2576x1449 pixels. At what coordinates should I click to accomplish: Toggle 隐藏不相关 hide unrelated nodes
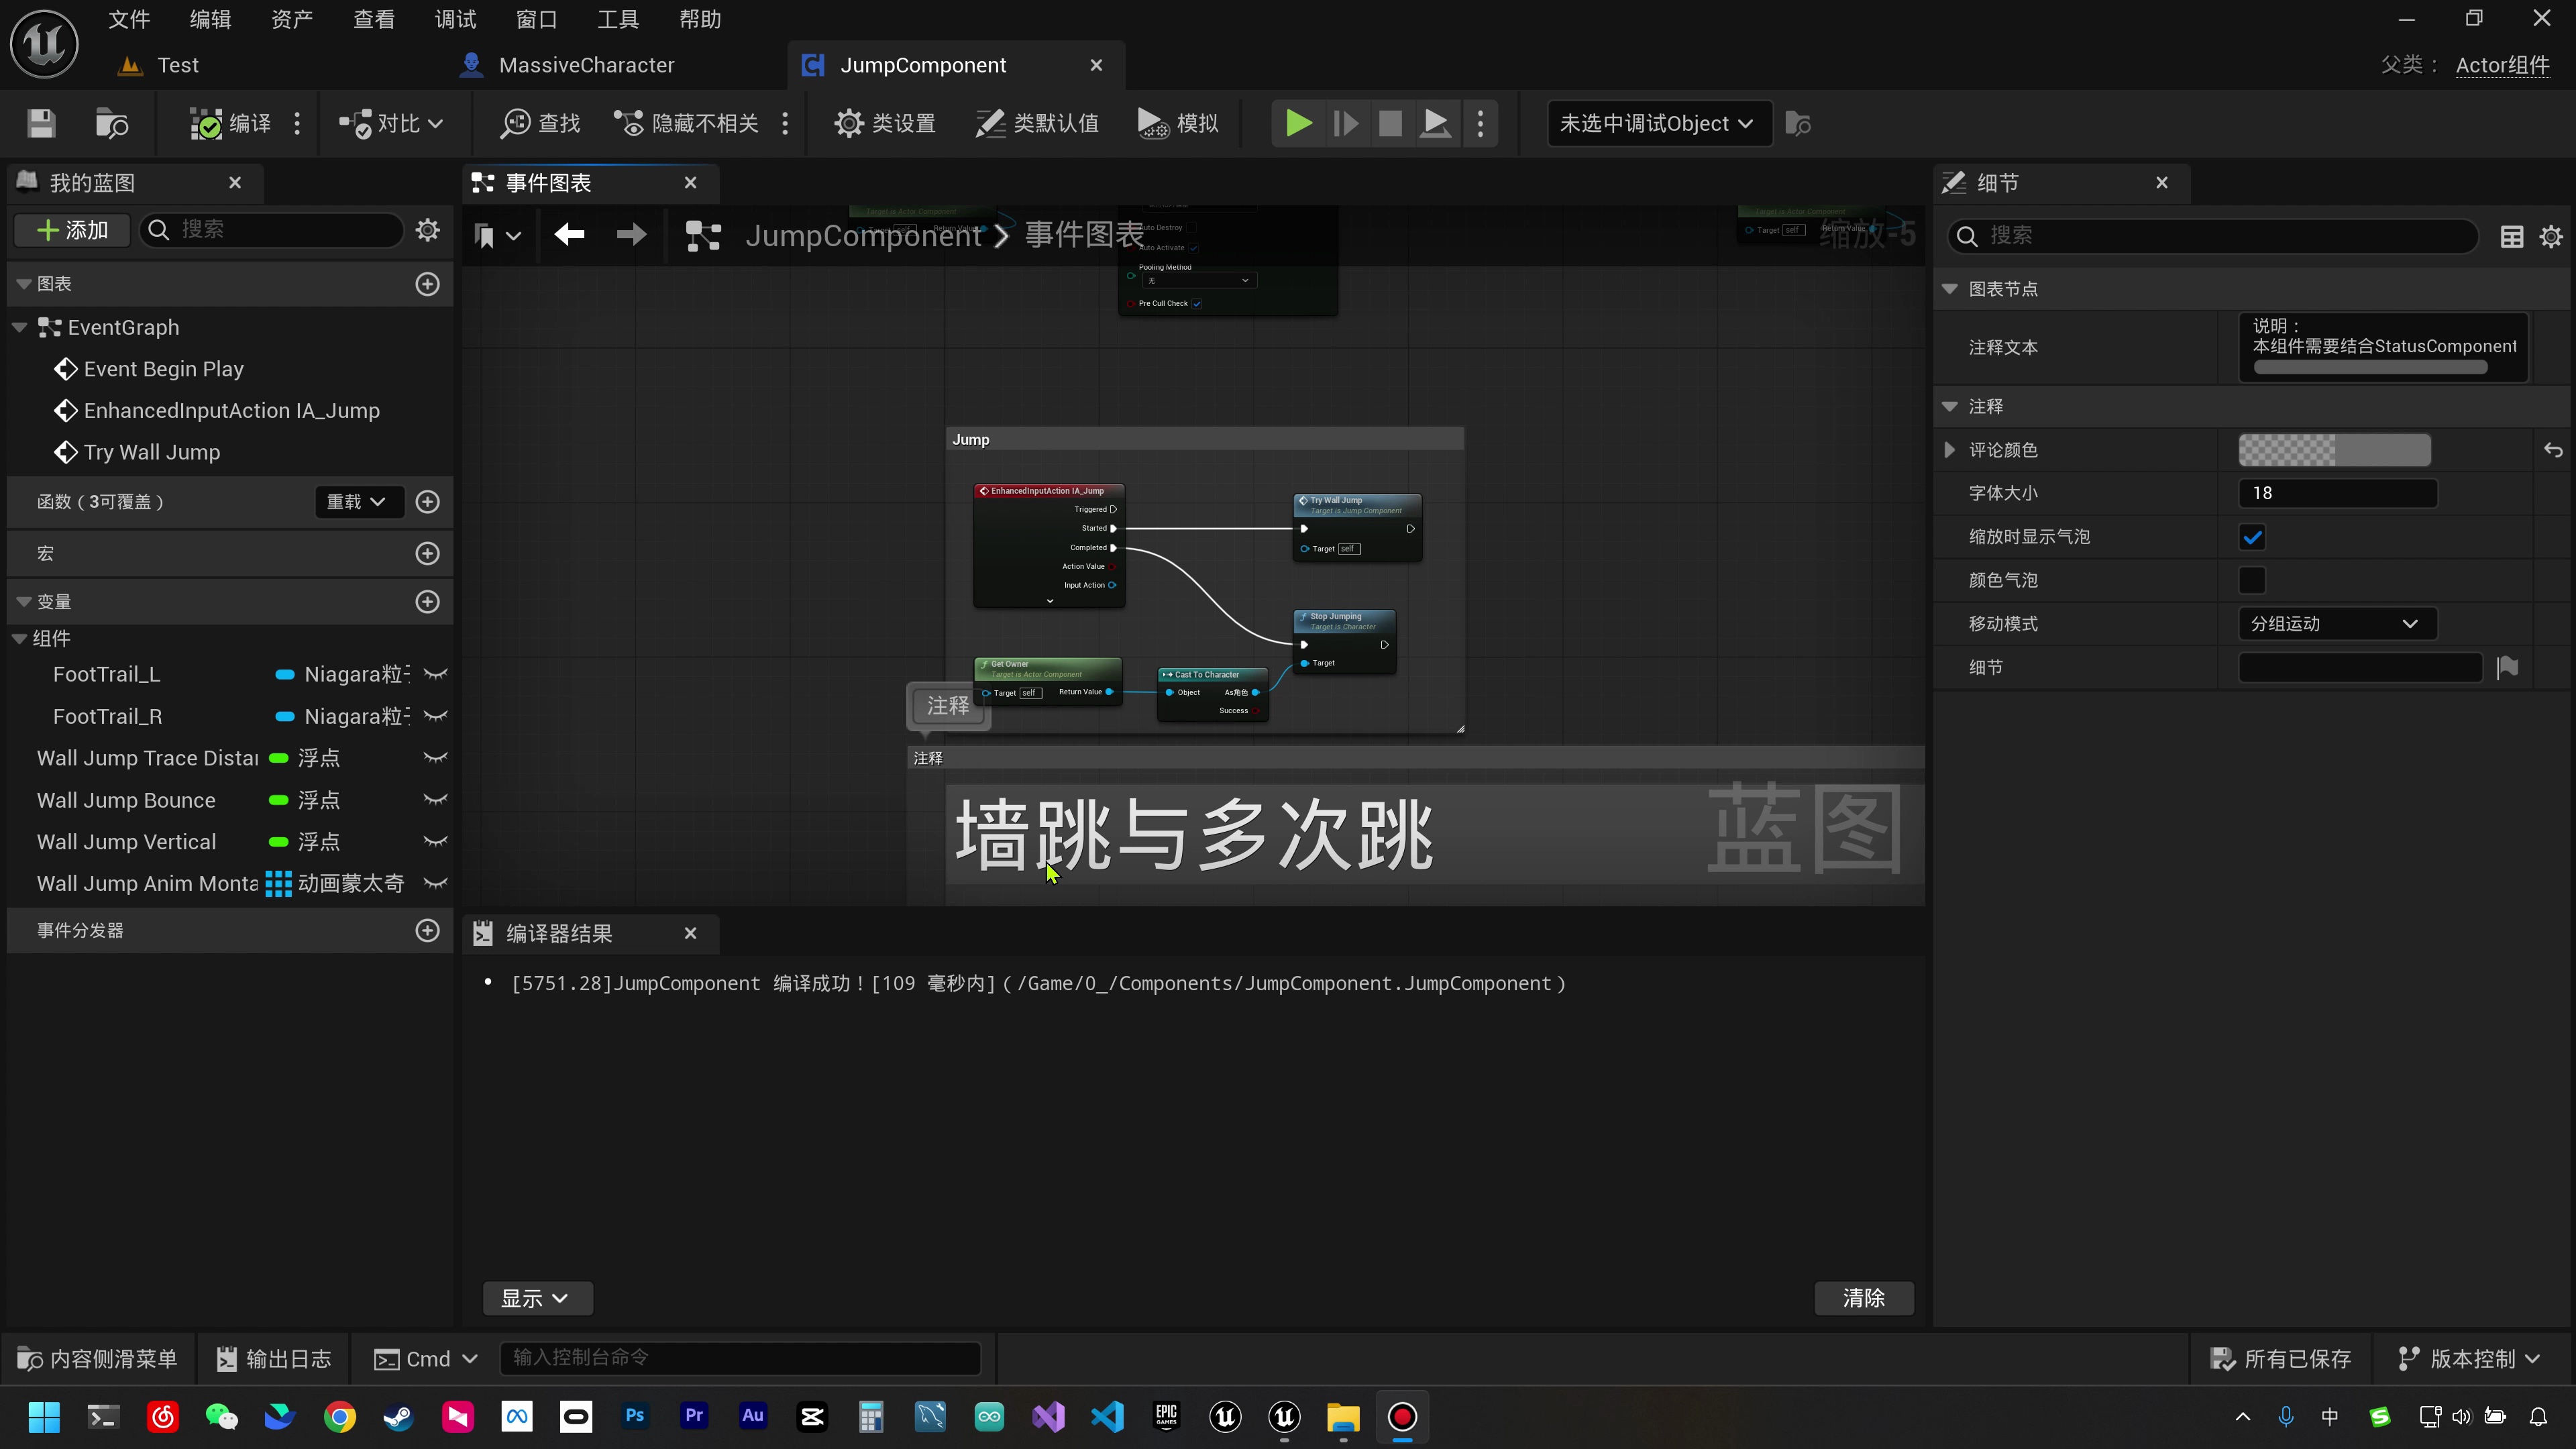(x=687, y=123)
